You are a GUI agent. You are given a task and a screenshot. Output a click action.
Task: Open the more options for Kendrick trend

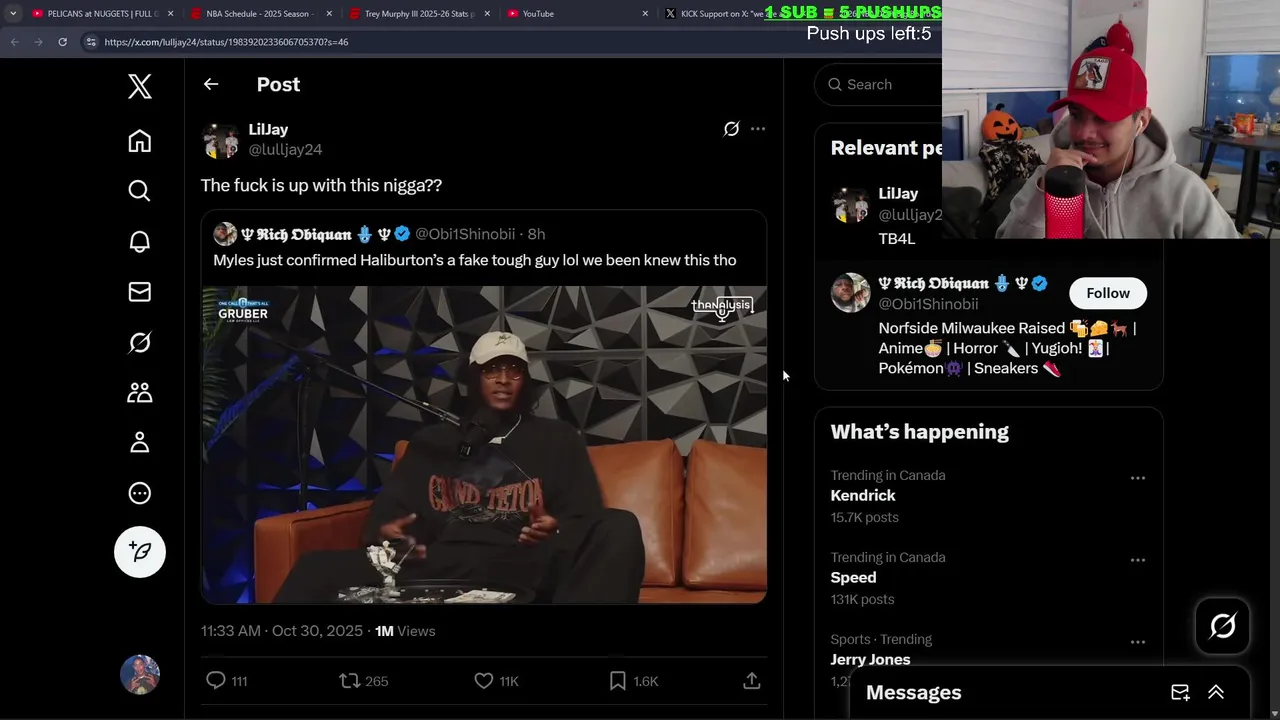coord(1138,478)
